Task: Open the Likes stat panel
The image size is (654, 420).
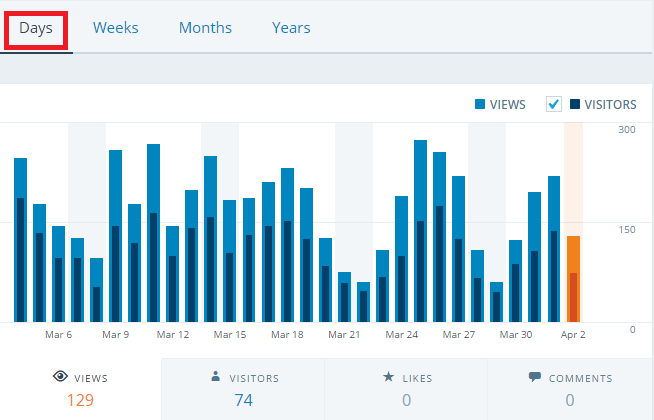Action: pyautogui.click(x=406, y=390)
